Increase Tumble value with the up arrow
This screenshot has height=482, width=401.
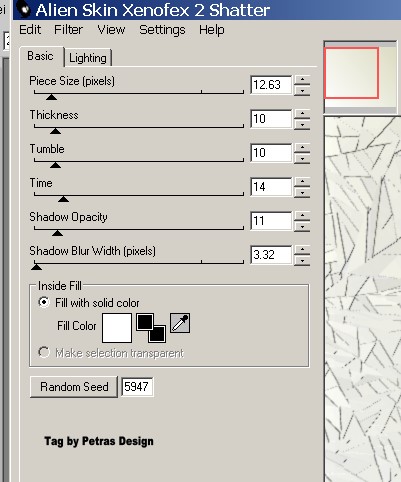coord(302,147)
